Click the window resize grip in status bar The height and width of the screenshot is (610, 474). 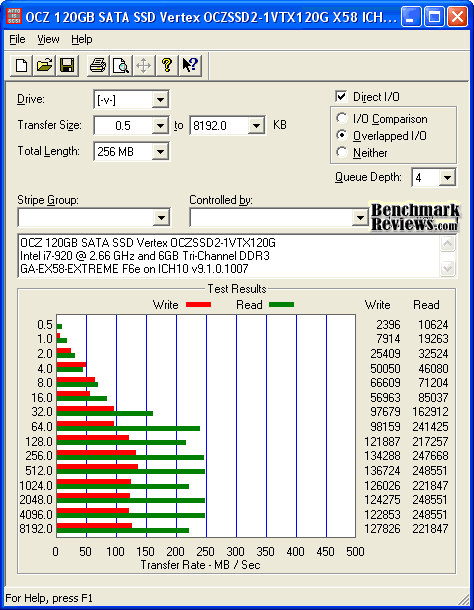462,600
